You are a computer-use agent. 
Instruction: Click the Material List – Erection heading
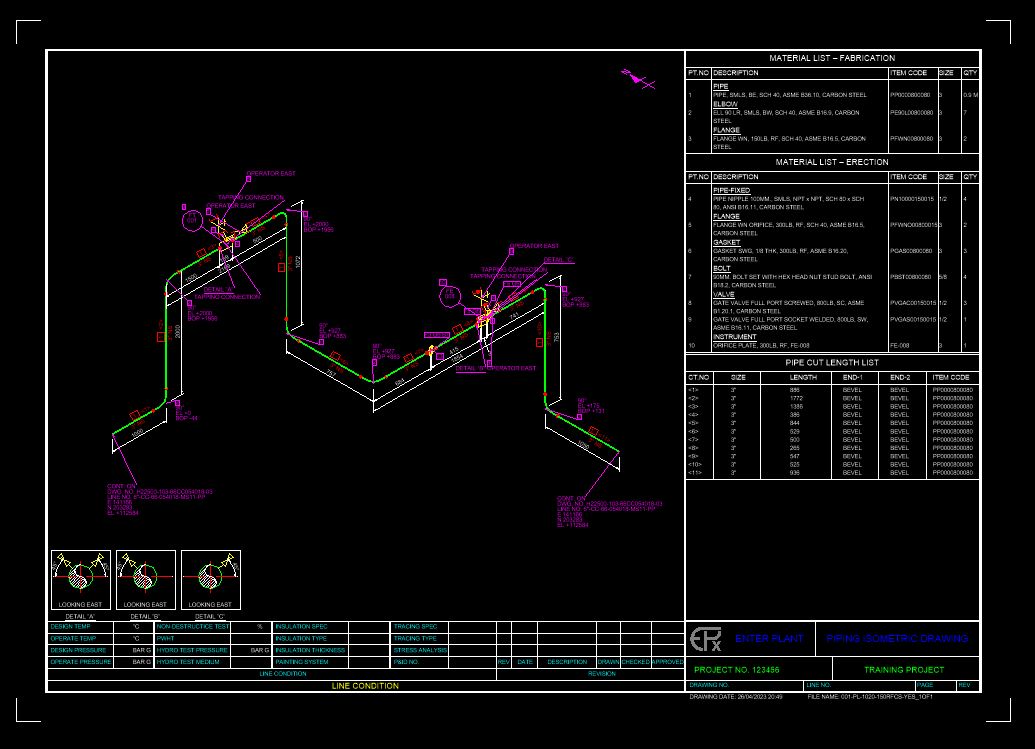click(832, 162)
